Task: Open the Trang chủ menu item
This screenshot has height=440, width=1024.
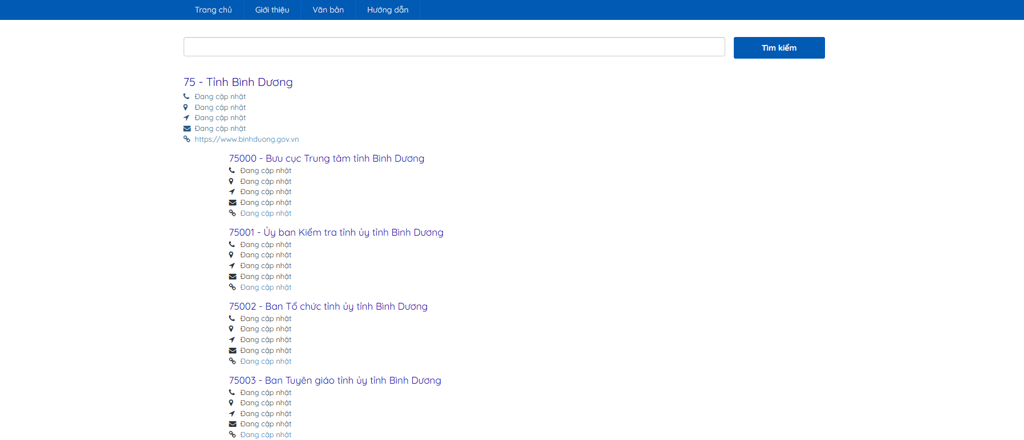Action: point(213,10)
